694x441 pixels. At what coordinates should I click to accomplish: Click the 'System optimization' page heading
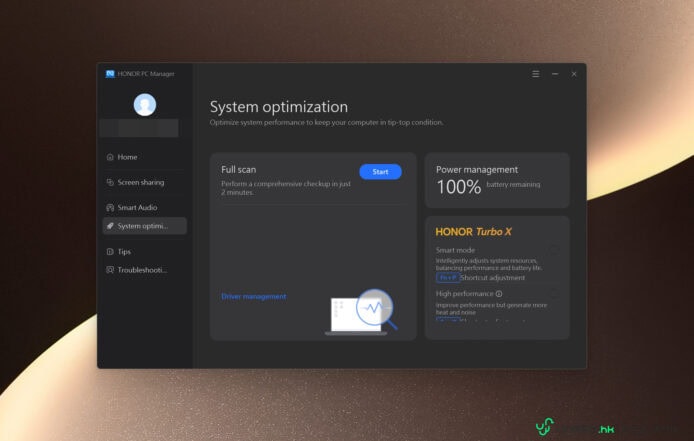[x=279, y=107]
